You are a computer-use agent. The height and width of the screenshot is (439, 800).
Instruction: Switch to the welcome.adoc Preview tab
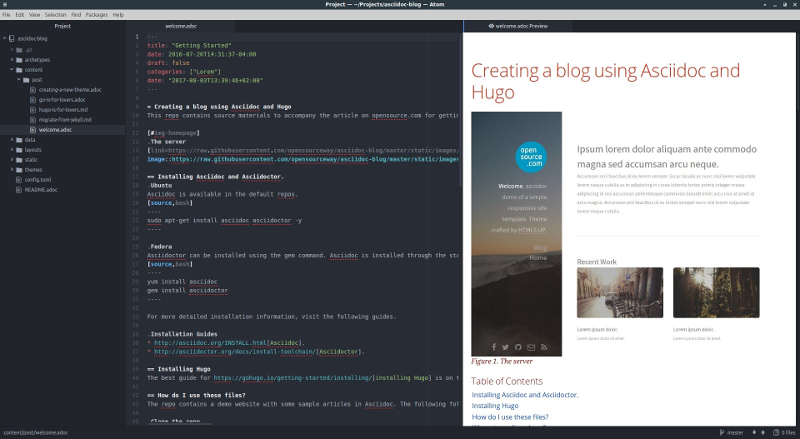518,26
